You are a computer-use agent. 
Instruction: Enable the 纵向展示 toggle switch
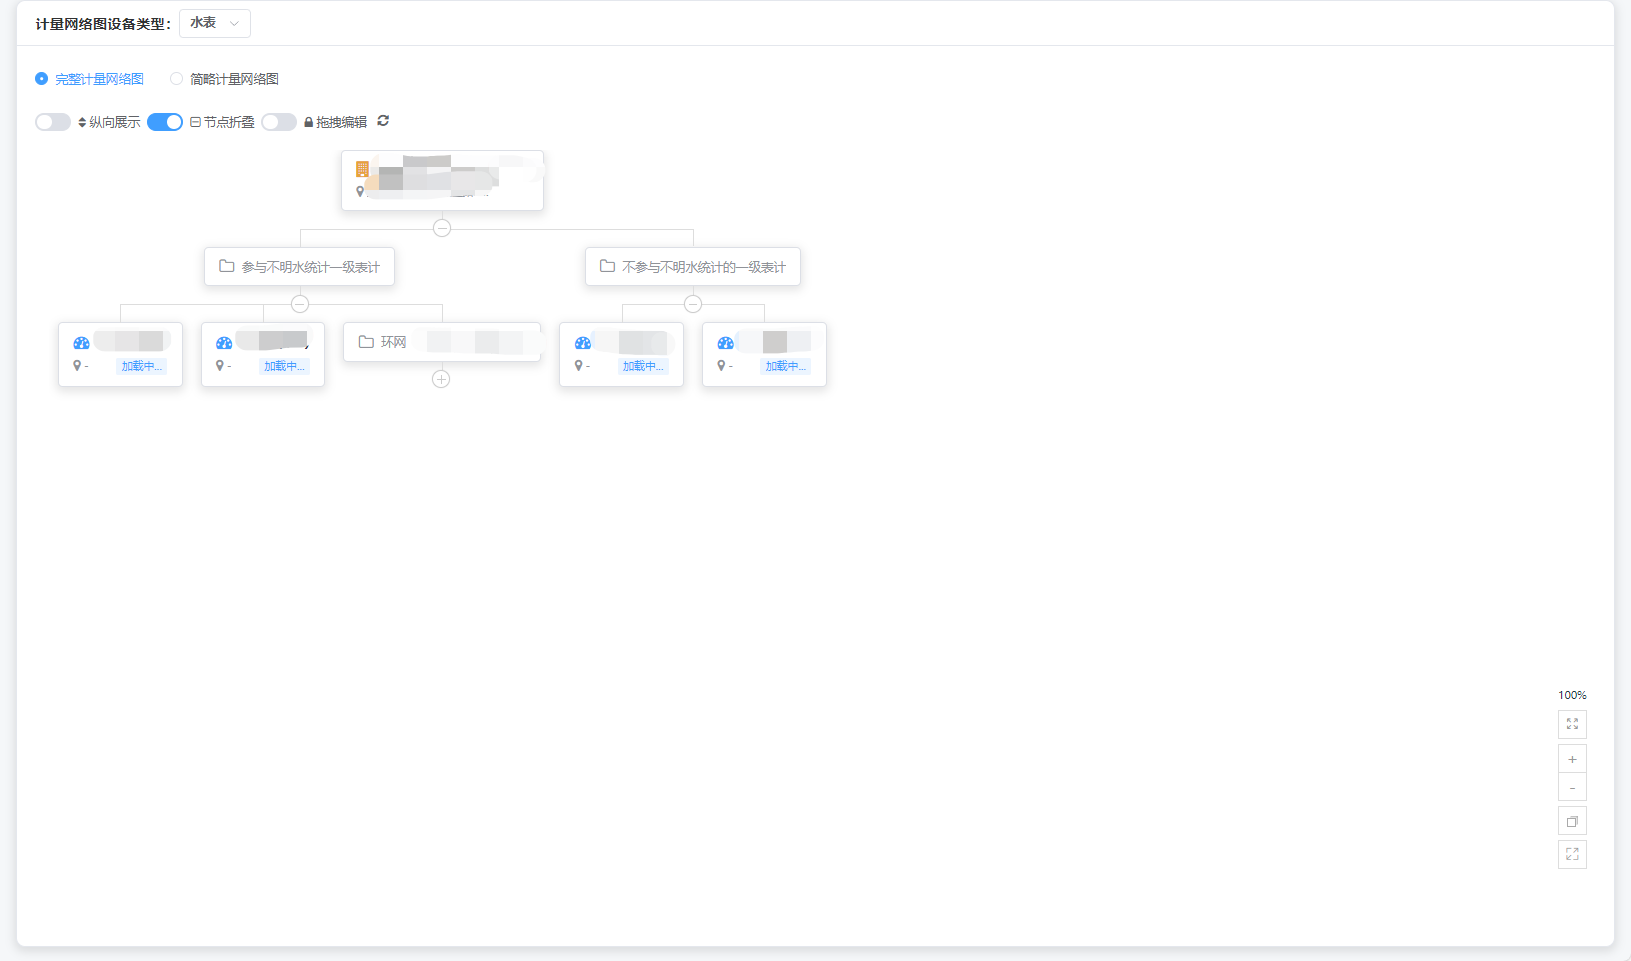(x=53, y=122)
